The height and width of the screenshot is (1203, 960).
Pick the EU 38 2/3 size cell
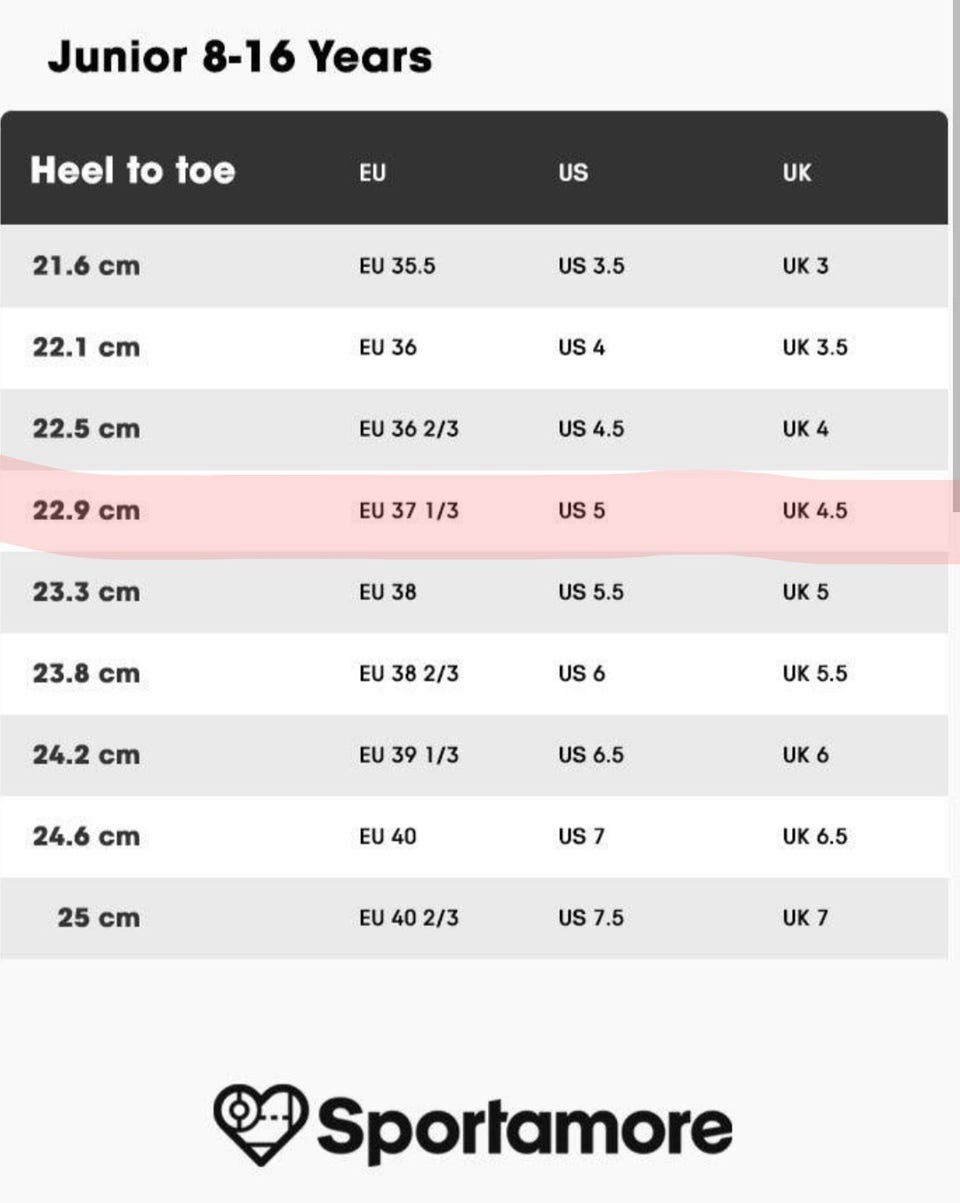tap(409, 674)
